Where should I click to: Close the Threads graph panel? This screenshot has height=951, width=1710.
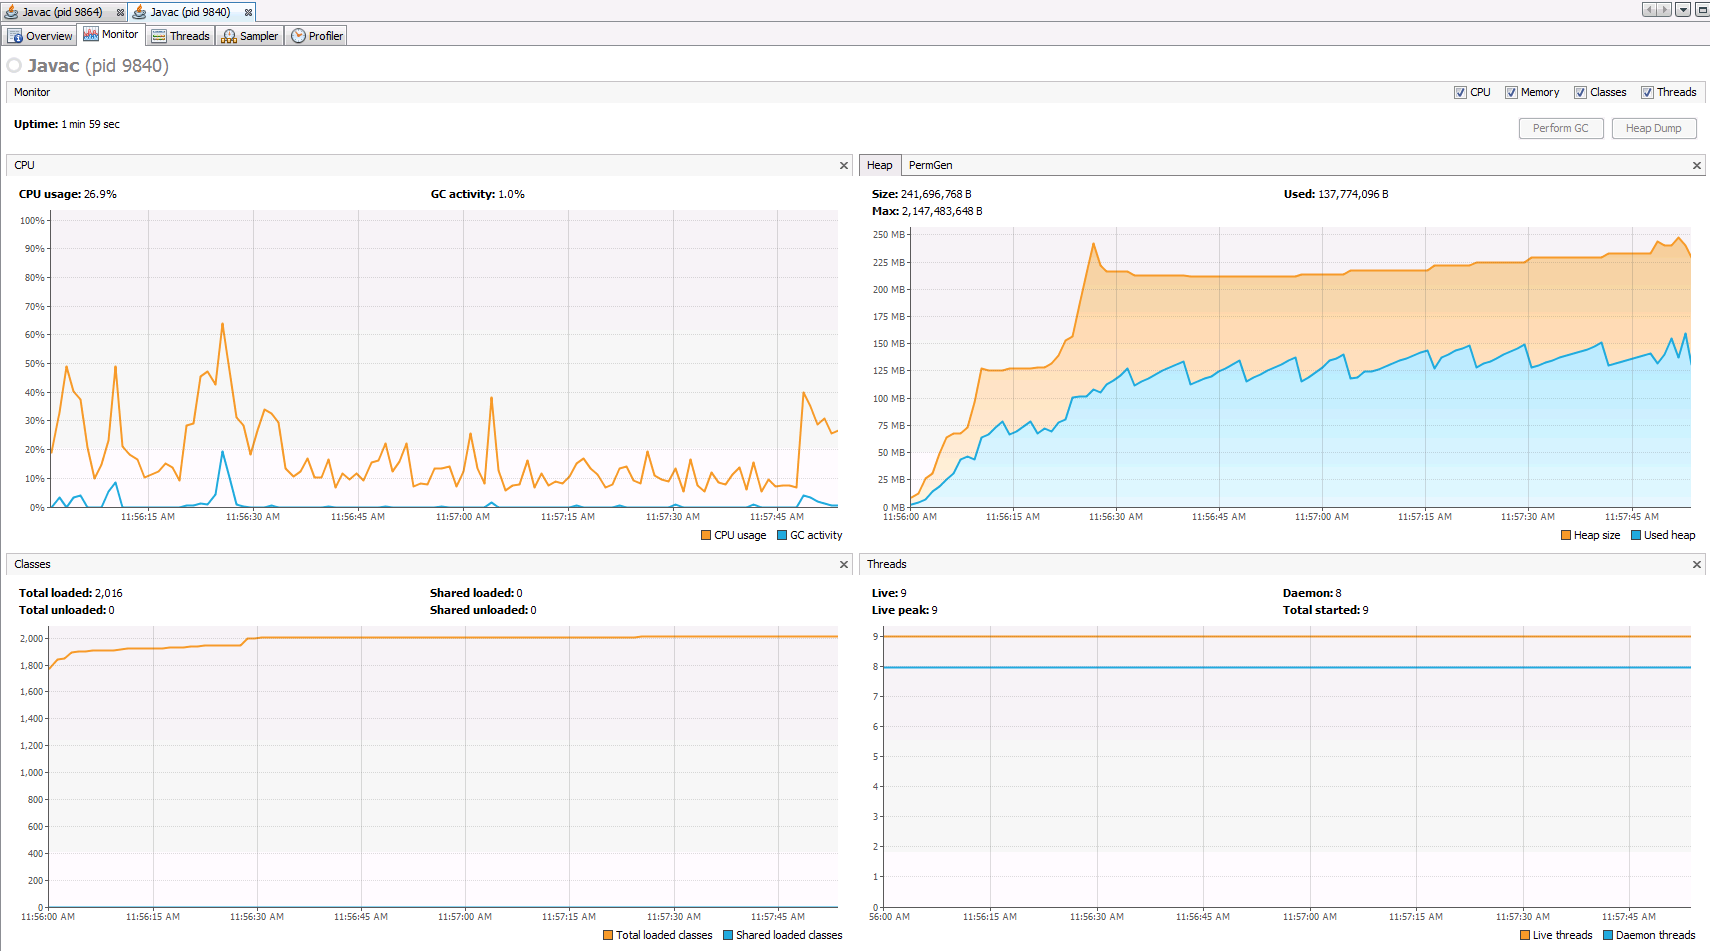(x=1696, y=565)
